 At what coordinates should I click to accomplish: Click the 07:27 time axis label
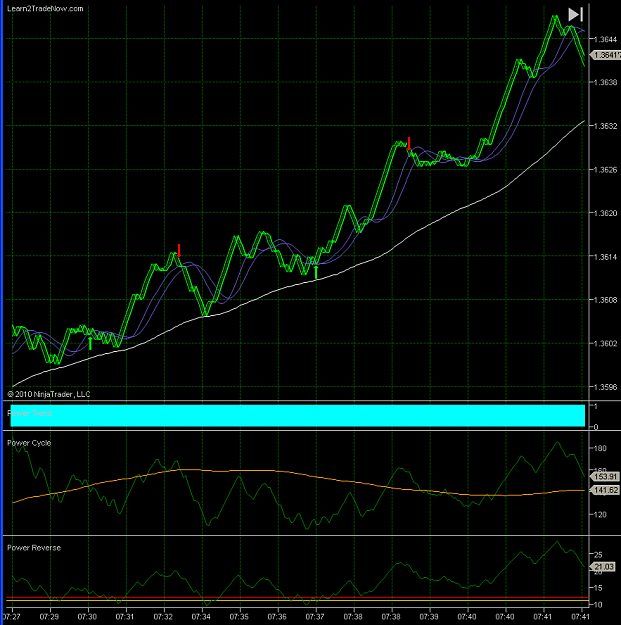point(11,617)
